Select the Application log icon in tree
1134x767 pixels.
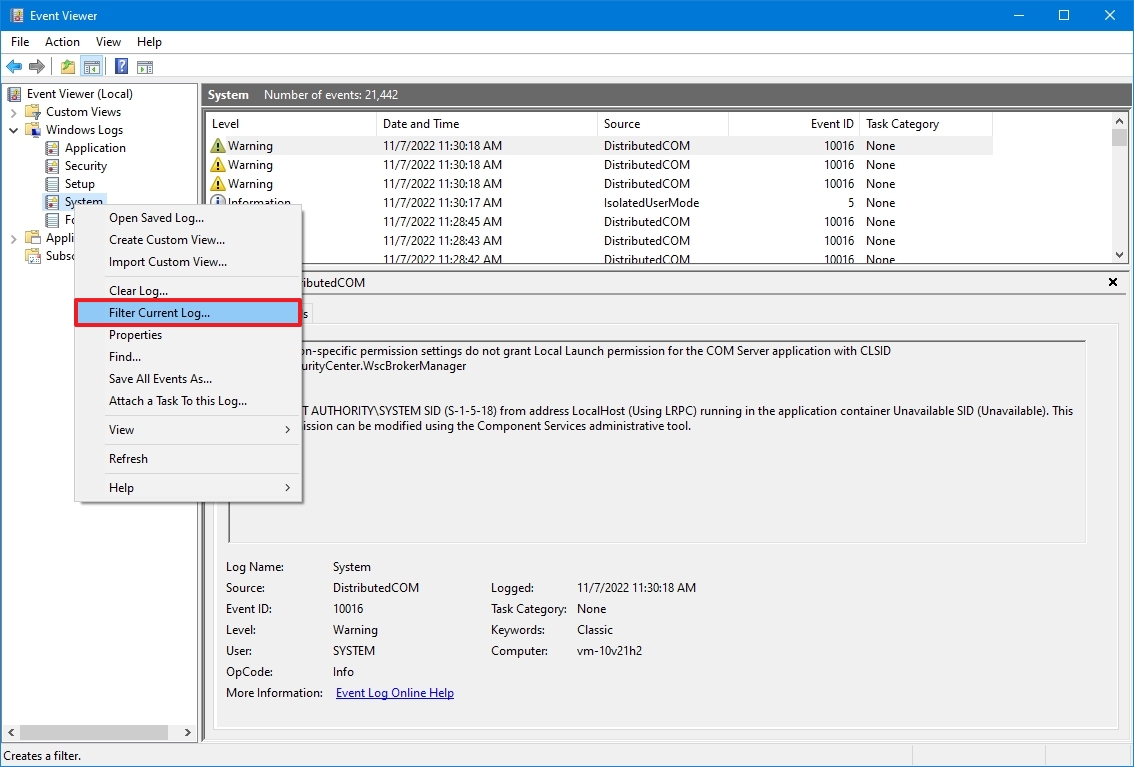(53, 148)
